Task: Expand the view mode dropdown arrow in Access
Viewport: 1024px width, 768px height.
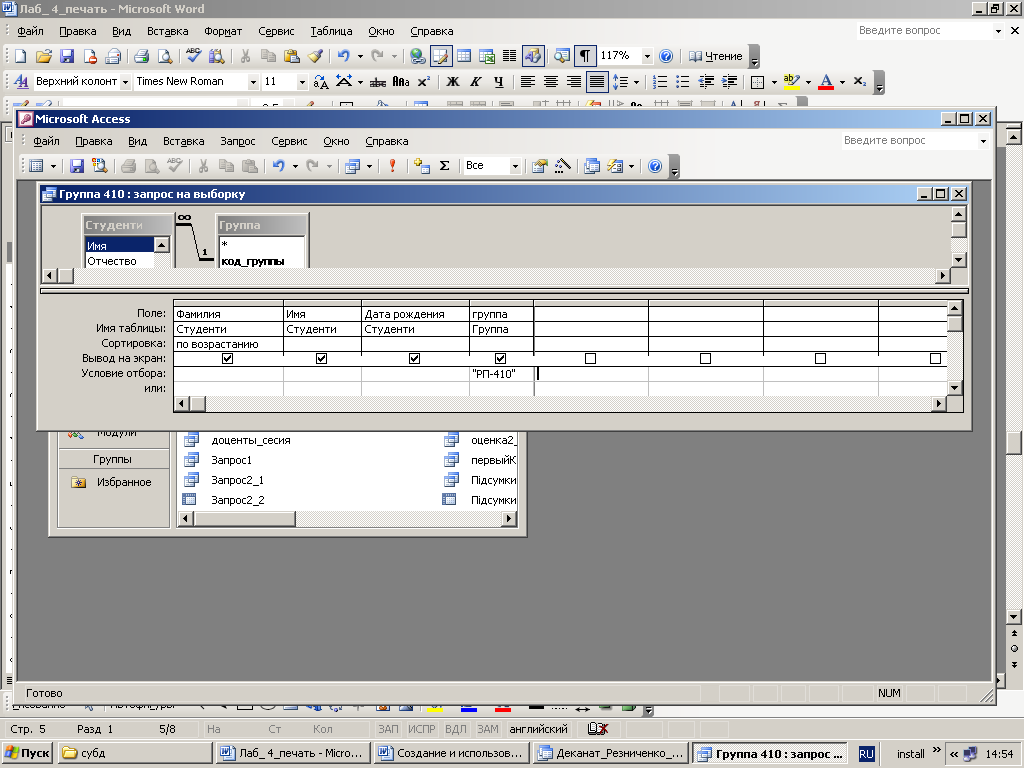Action: 53,166
